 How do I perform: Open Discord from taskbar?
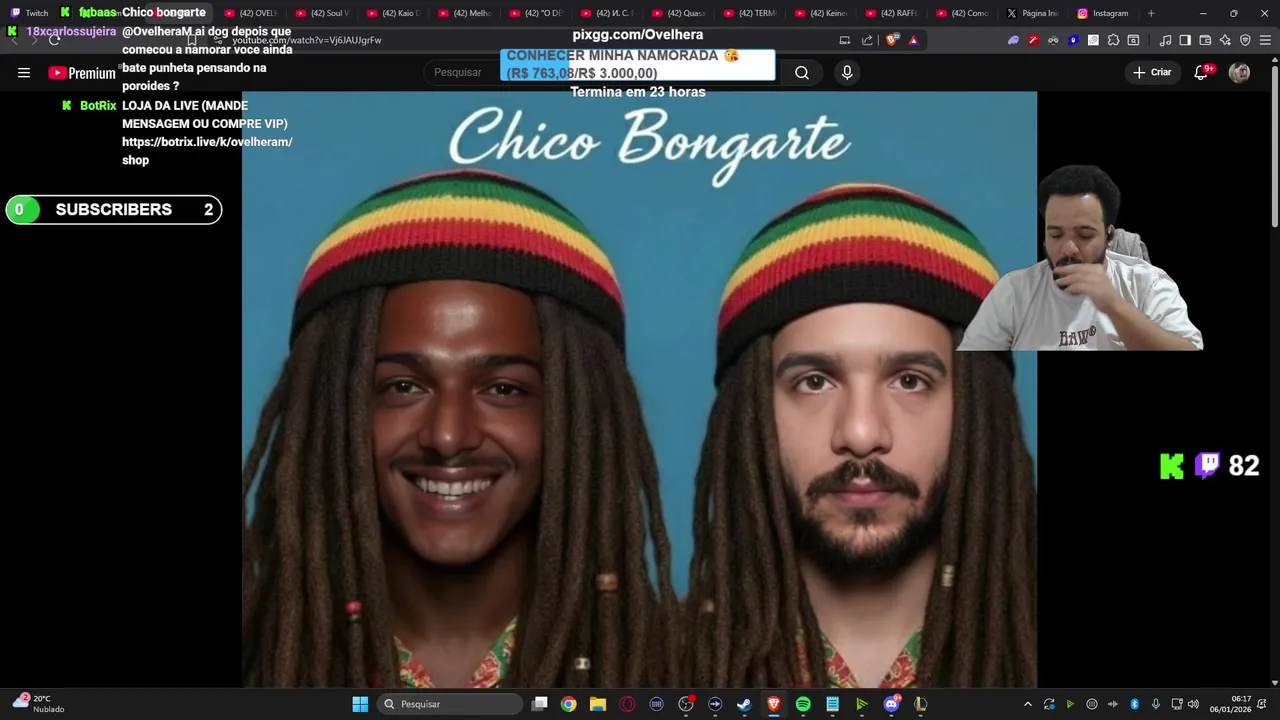click(891, 704)
